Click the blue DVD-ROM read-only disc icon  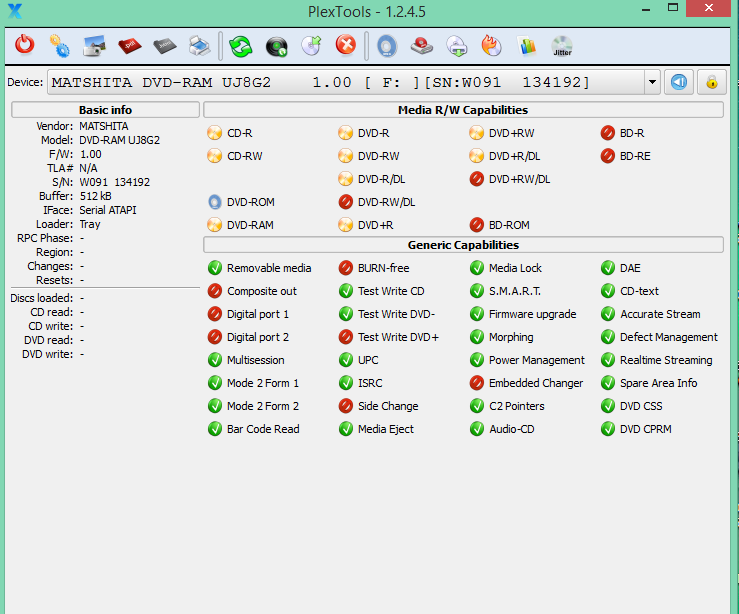tap(214, 202)
